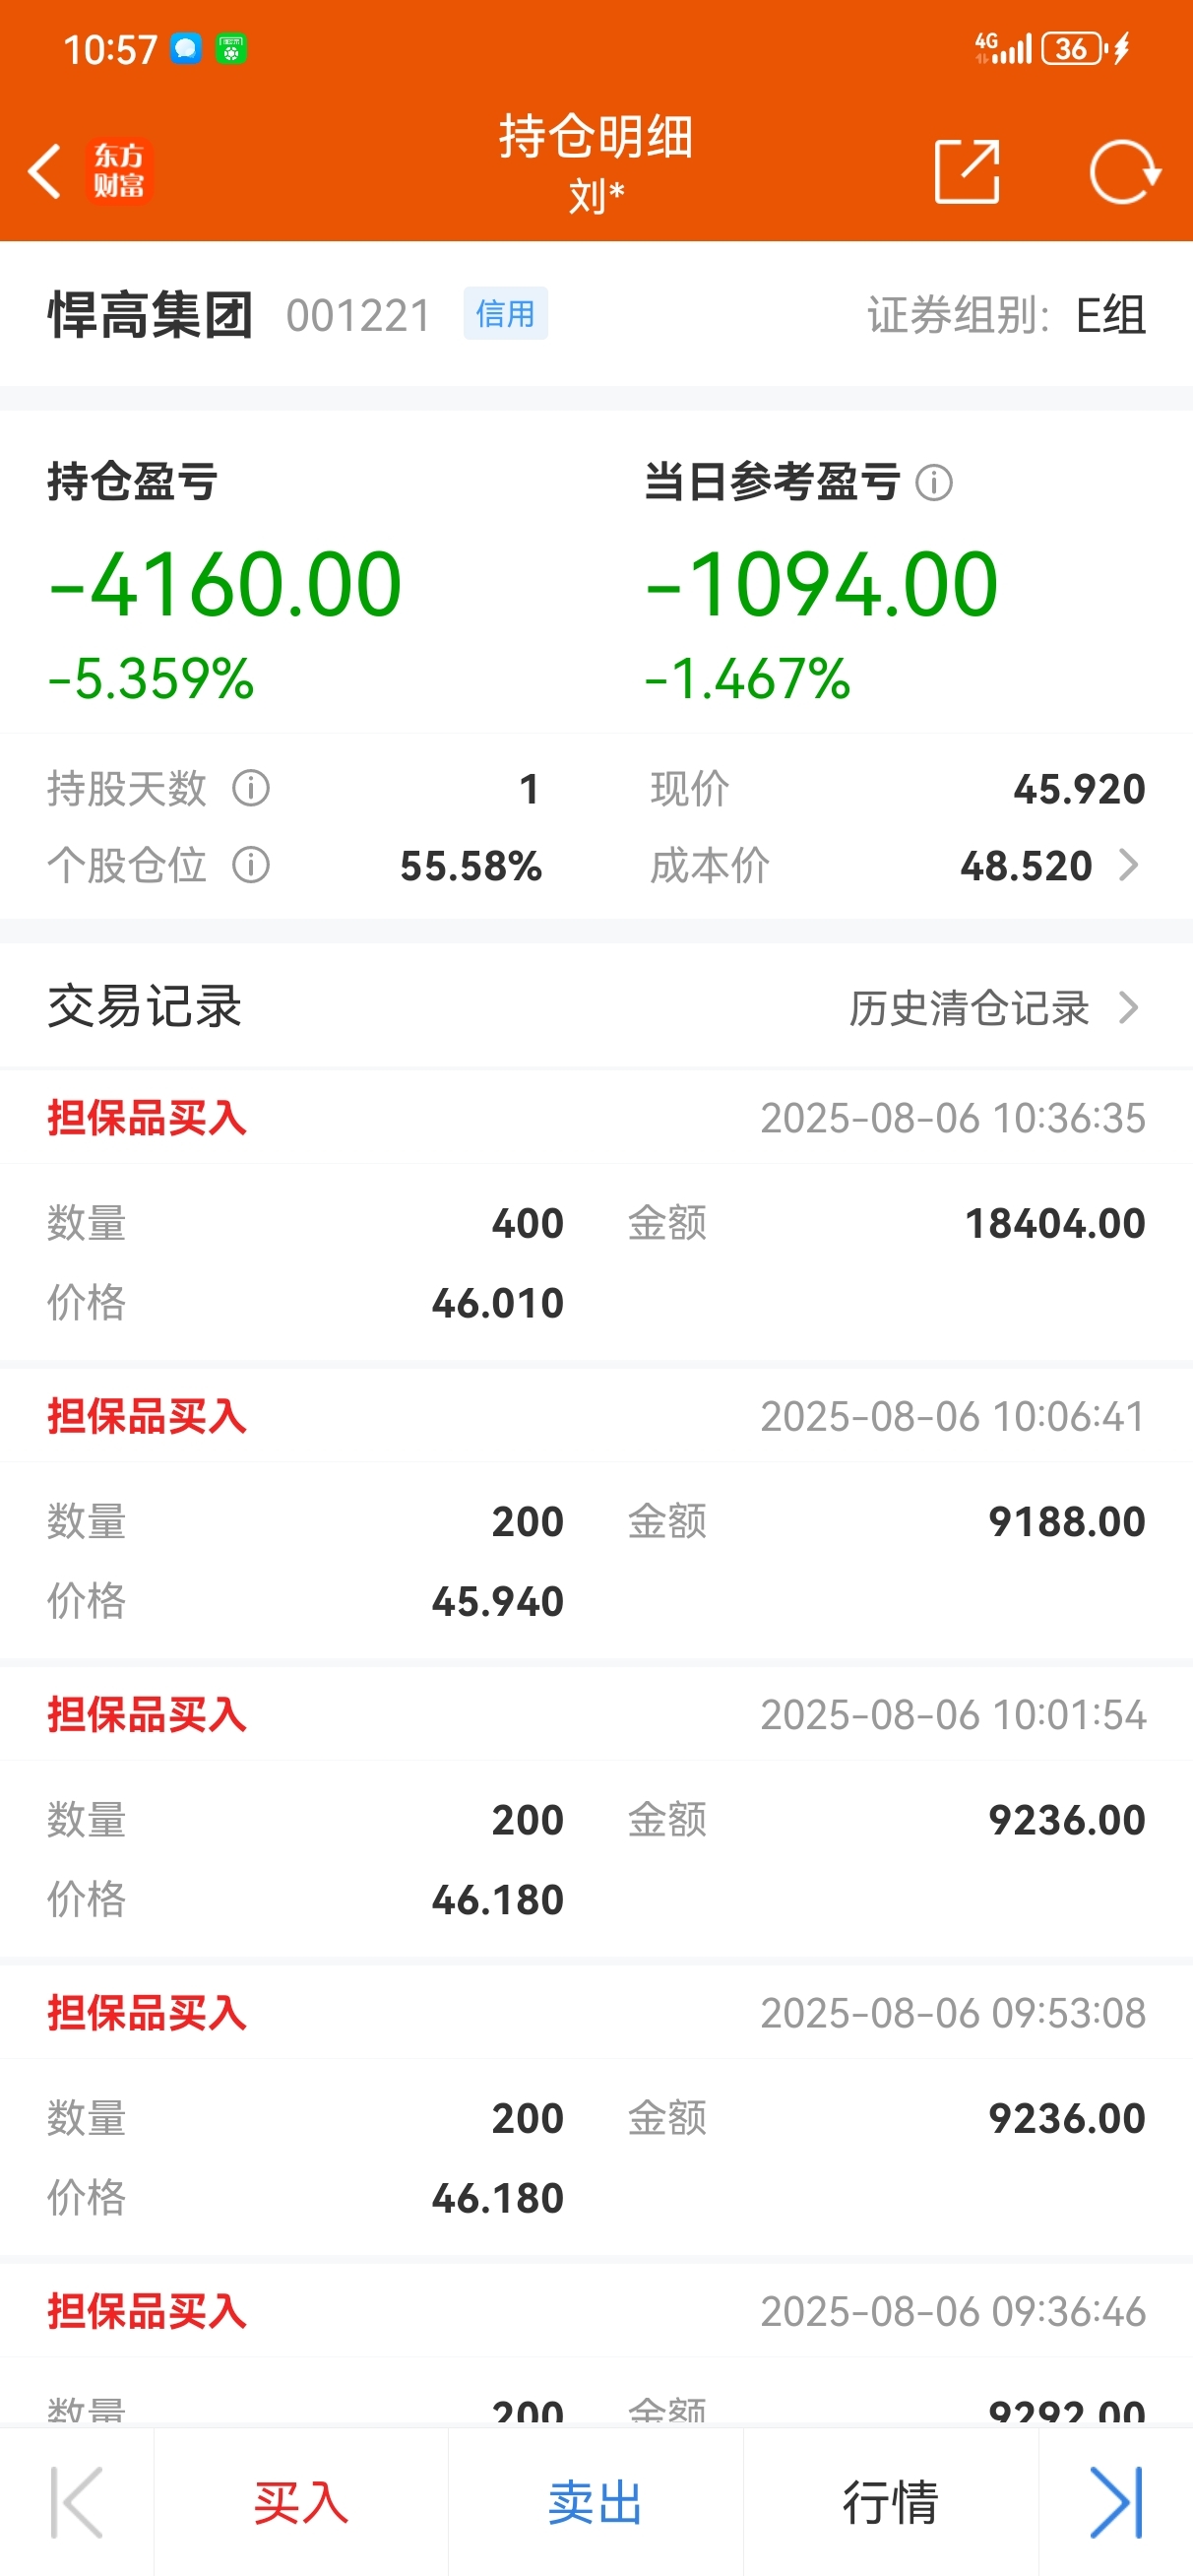Tap the 信用 tag

(505, 314)
